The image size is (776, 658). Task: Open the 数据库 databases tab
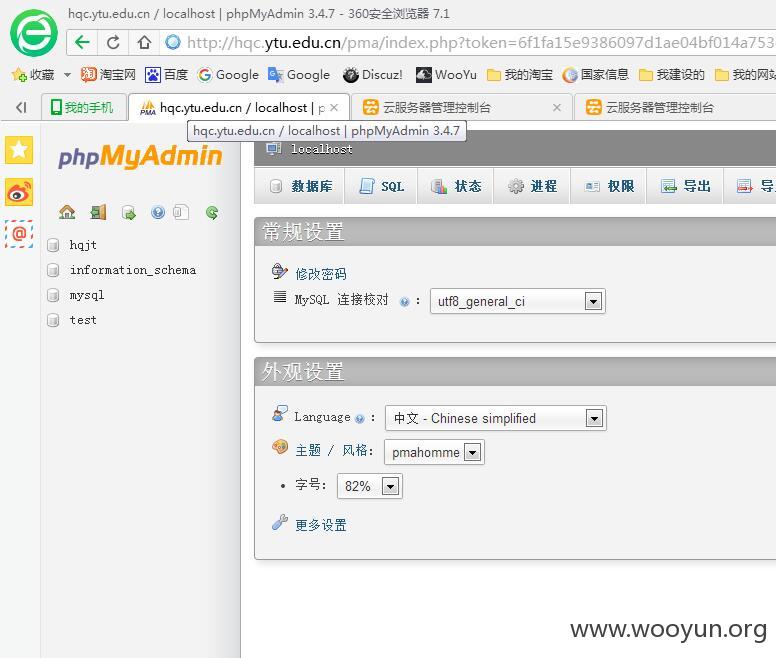tap(299, 186)
